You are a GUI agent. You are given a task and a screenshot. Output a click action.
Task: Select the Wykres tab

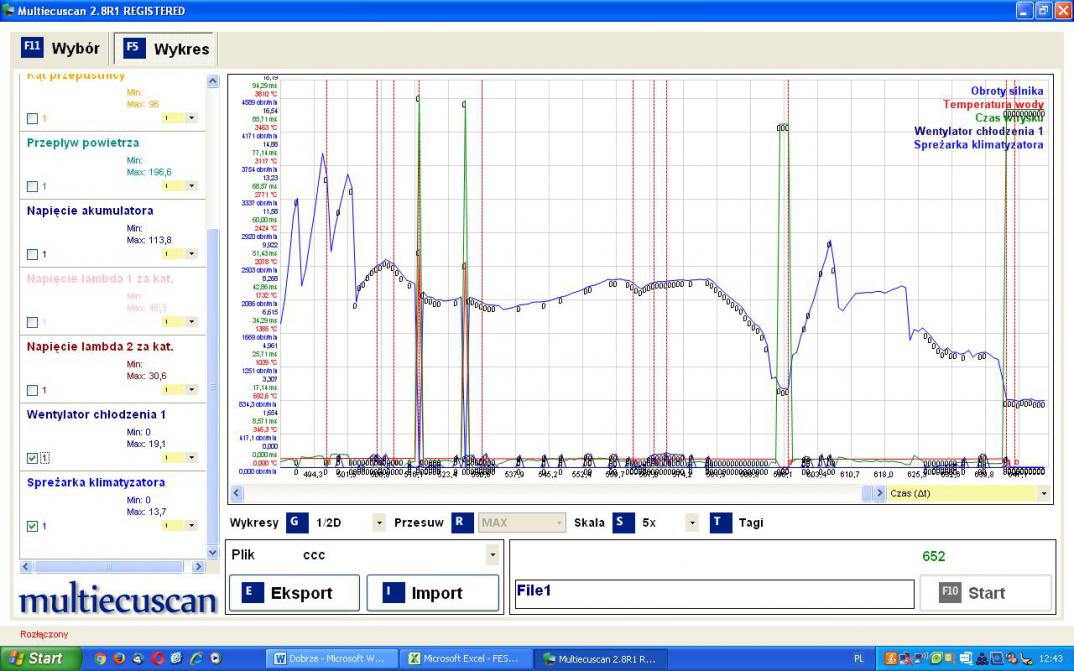tap(167, 49)
